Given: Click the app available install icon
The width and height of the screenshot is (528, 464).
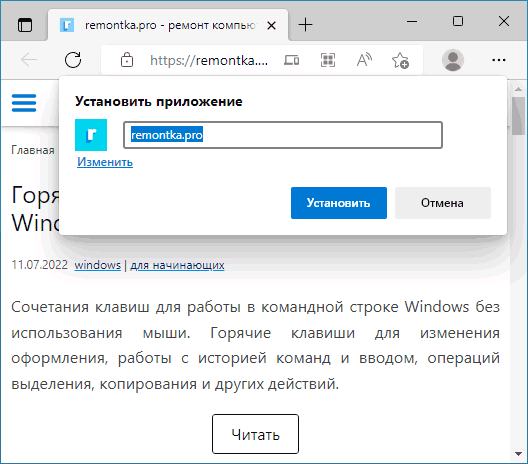Looking at the screenshot, I should (x=328, y=60).
